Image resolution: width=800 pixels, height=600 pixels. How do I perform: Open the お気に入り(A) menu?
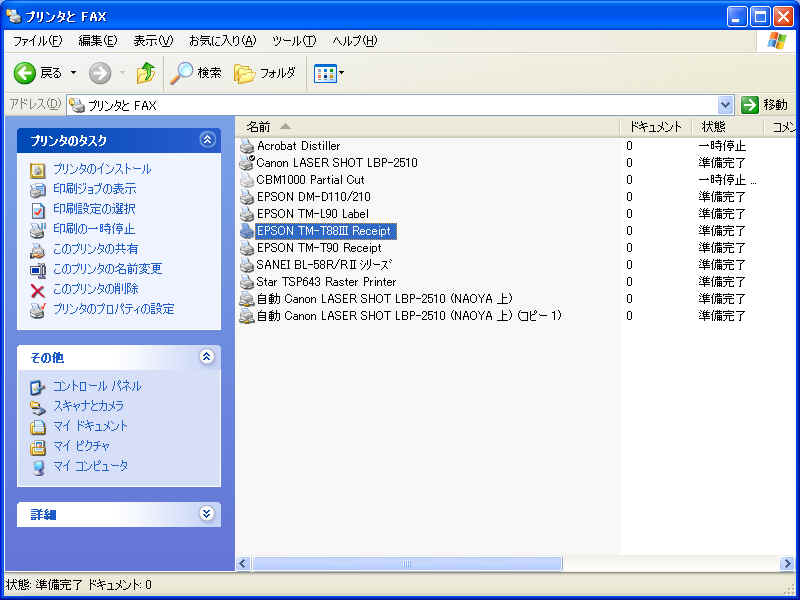coord(222,41)
